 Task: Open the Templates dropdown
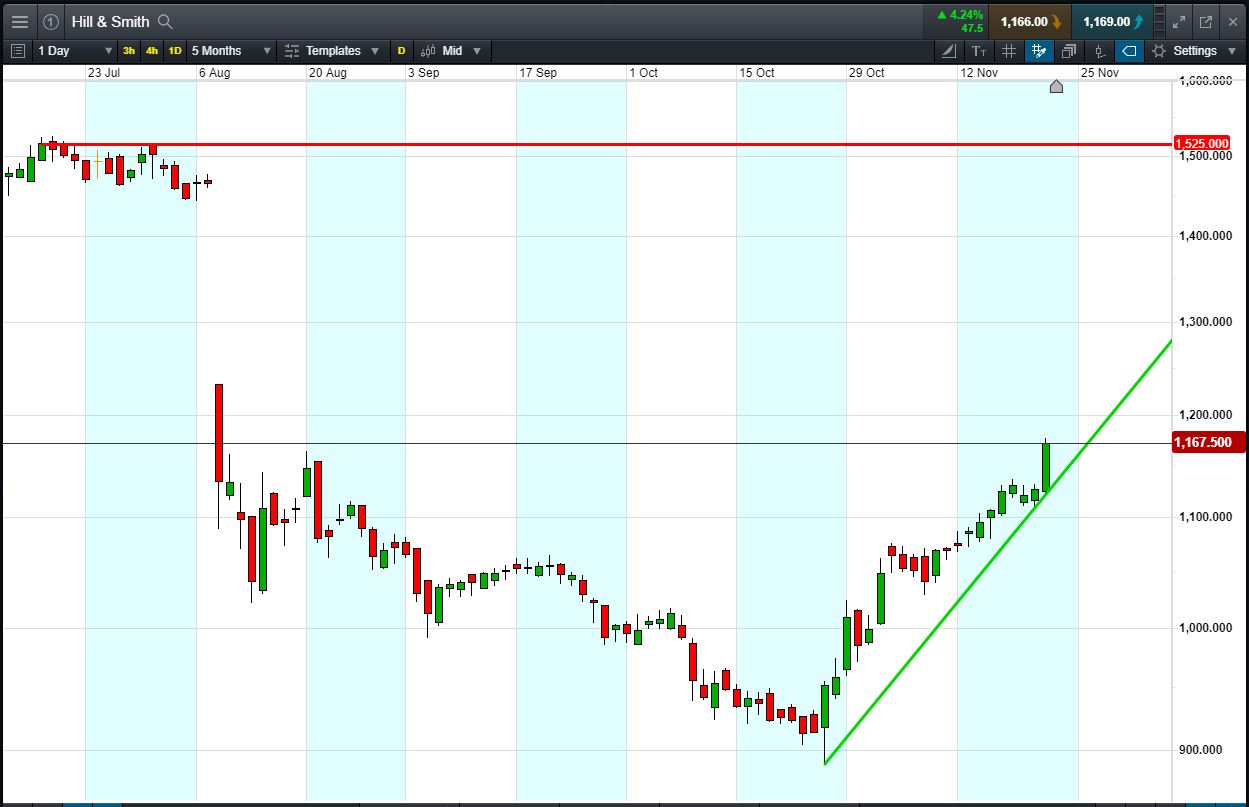point(332,50)
